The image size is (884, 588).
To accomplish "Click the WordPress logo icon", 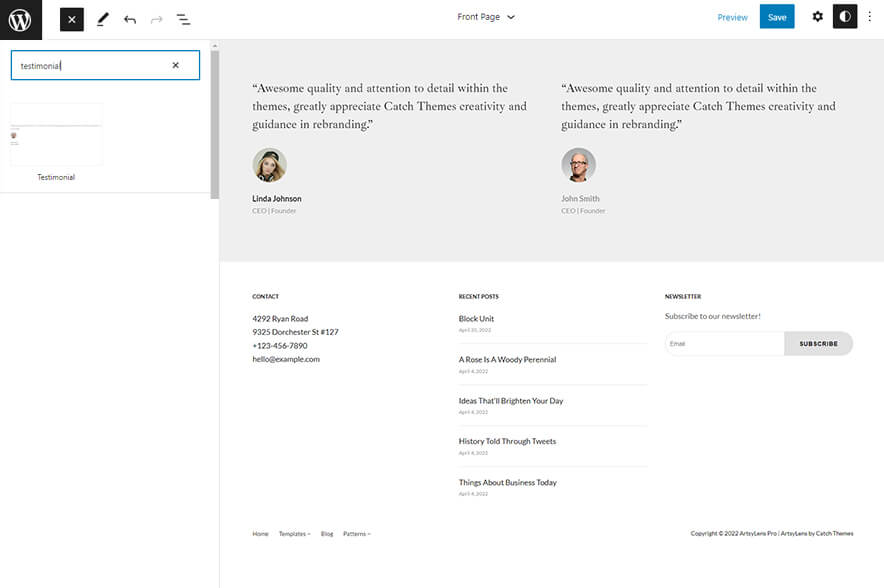I will point(20,19).
